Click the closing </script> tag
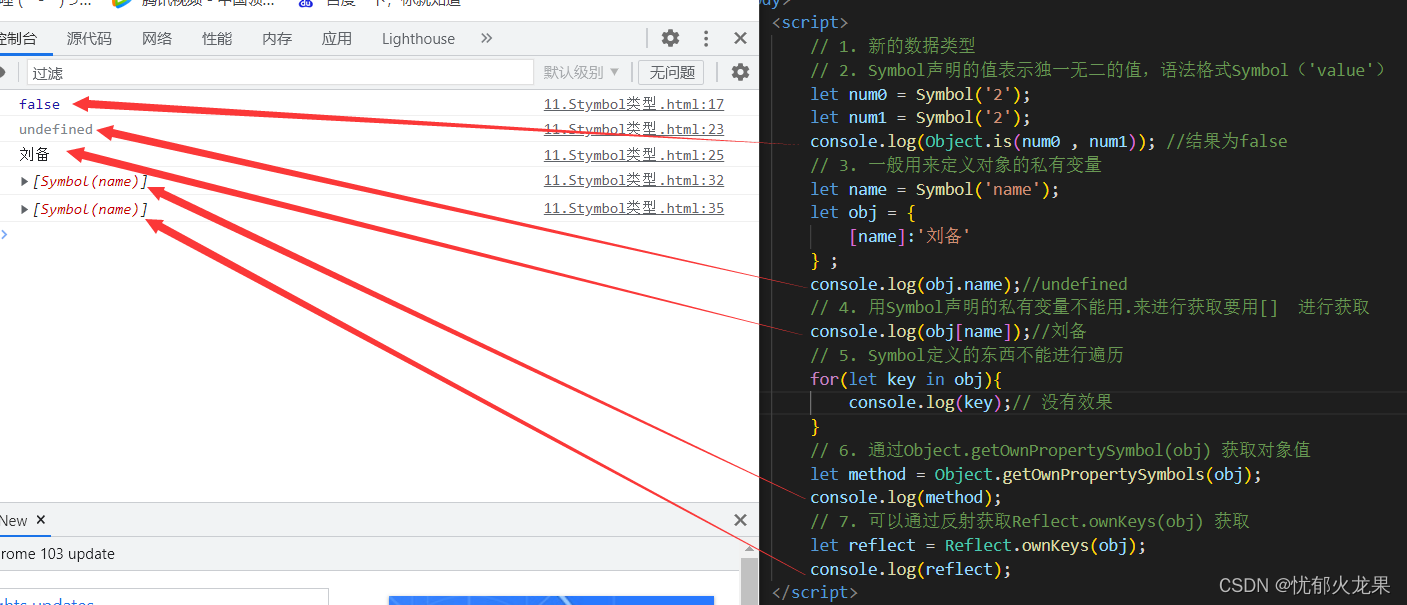This screenshot has width=1407, height=605. [x=815, y=592]
